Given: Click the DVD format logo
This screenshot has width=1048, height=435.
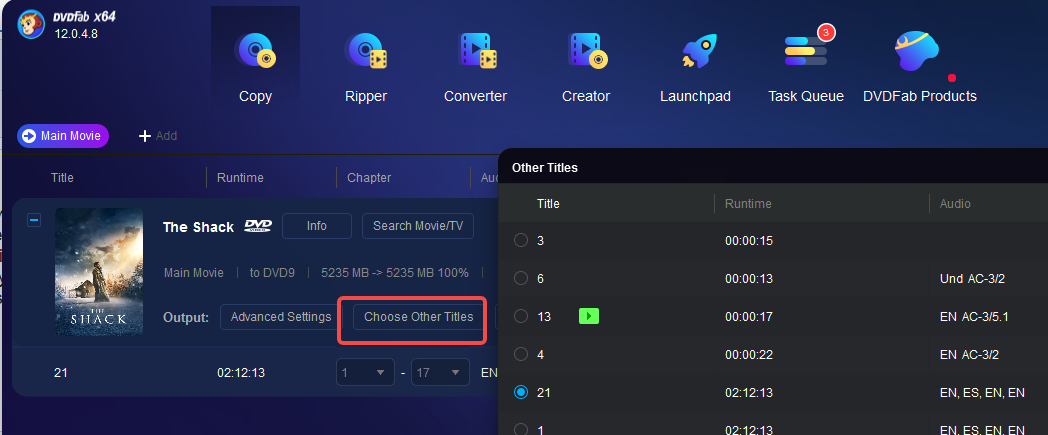Looking at the screenshot, I should pos(258,226).
